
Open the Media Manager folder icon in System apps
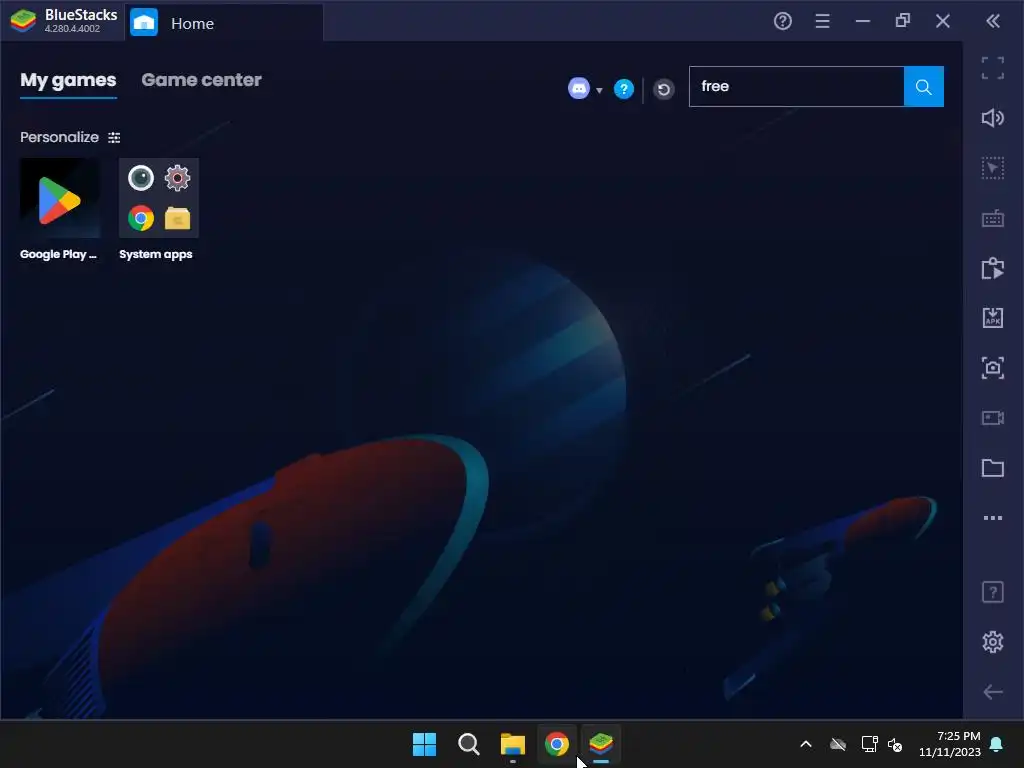(x=178, y=218)
